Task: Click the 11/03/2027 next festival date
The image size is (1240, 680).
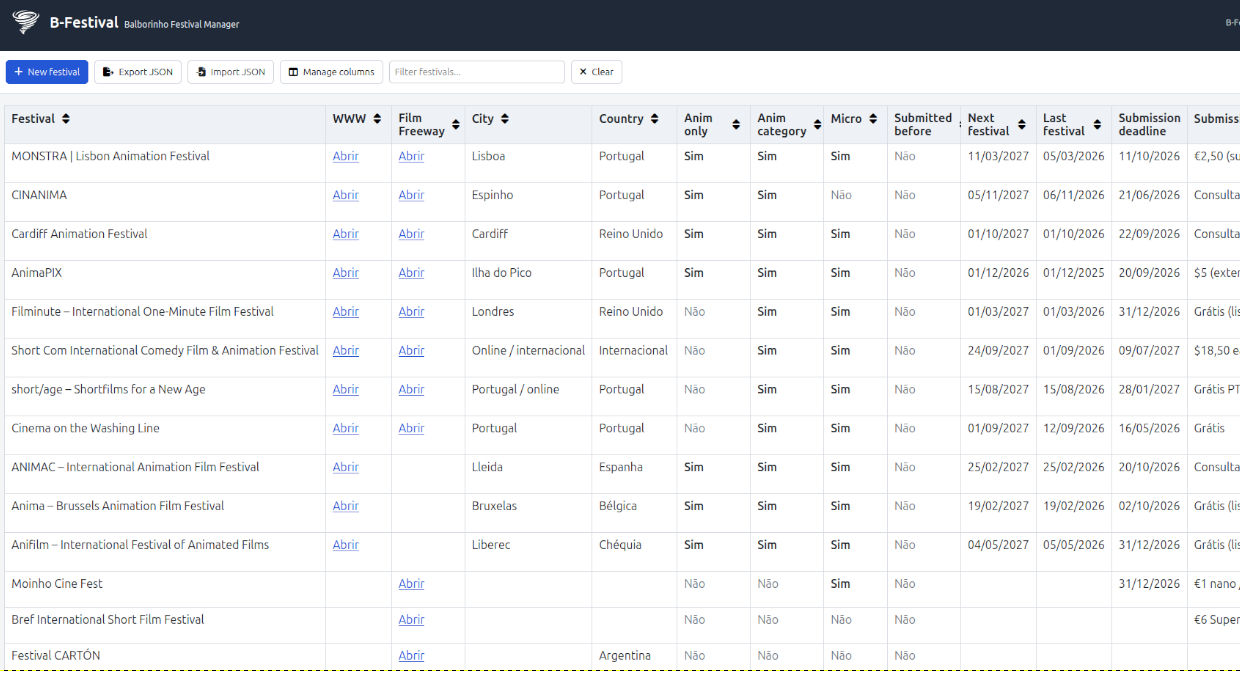Action: tap(998, 156)
